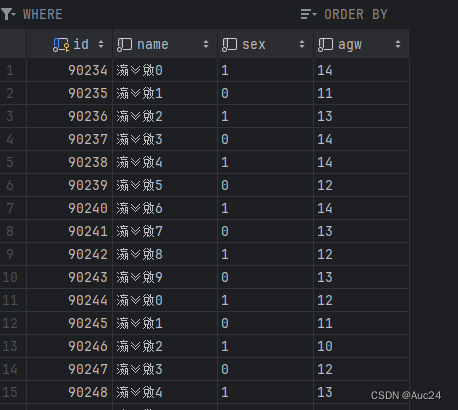The image size is (458, 410).
Task: Select the name column header
Action: (x=165, y=44)
